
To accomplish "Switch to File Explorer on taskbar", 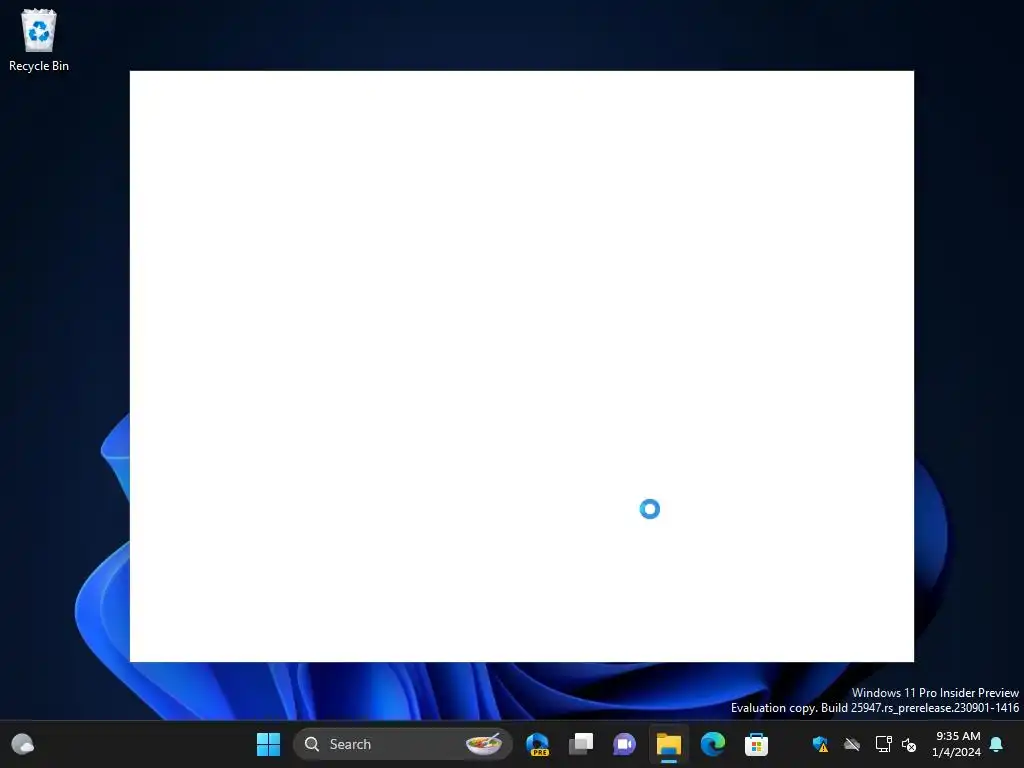I will point(669,744).
